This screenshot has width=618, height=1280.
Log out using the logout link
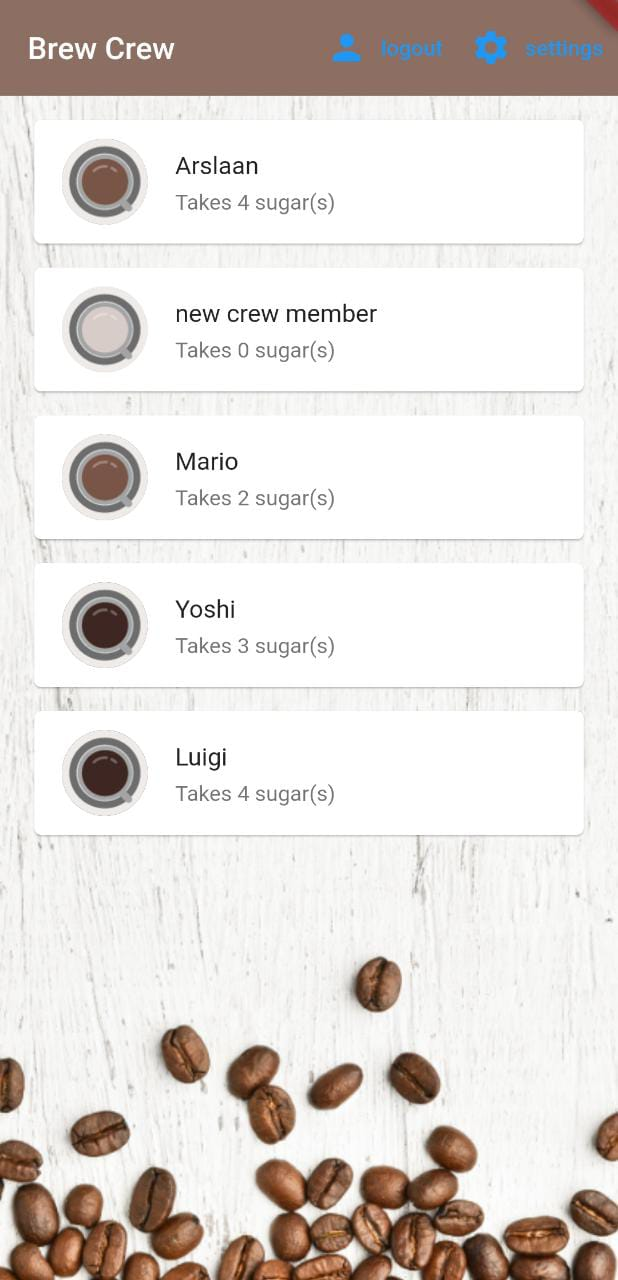[x=410, y=47]
